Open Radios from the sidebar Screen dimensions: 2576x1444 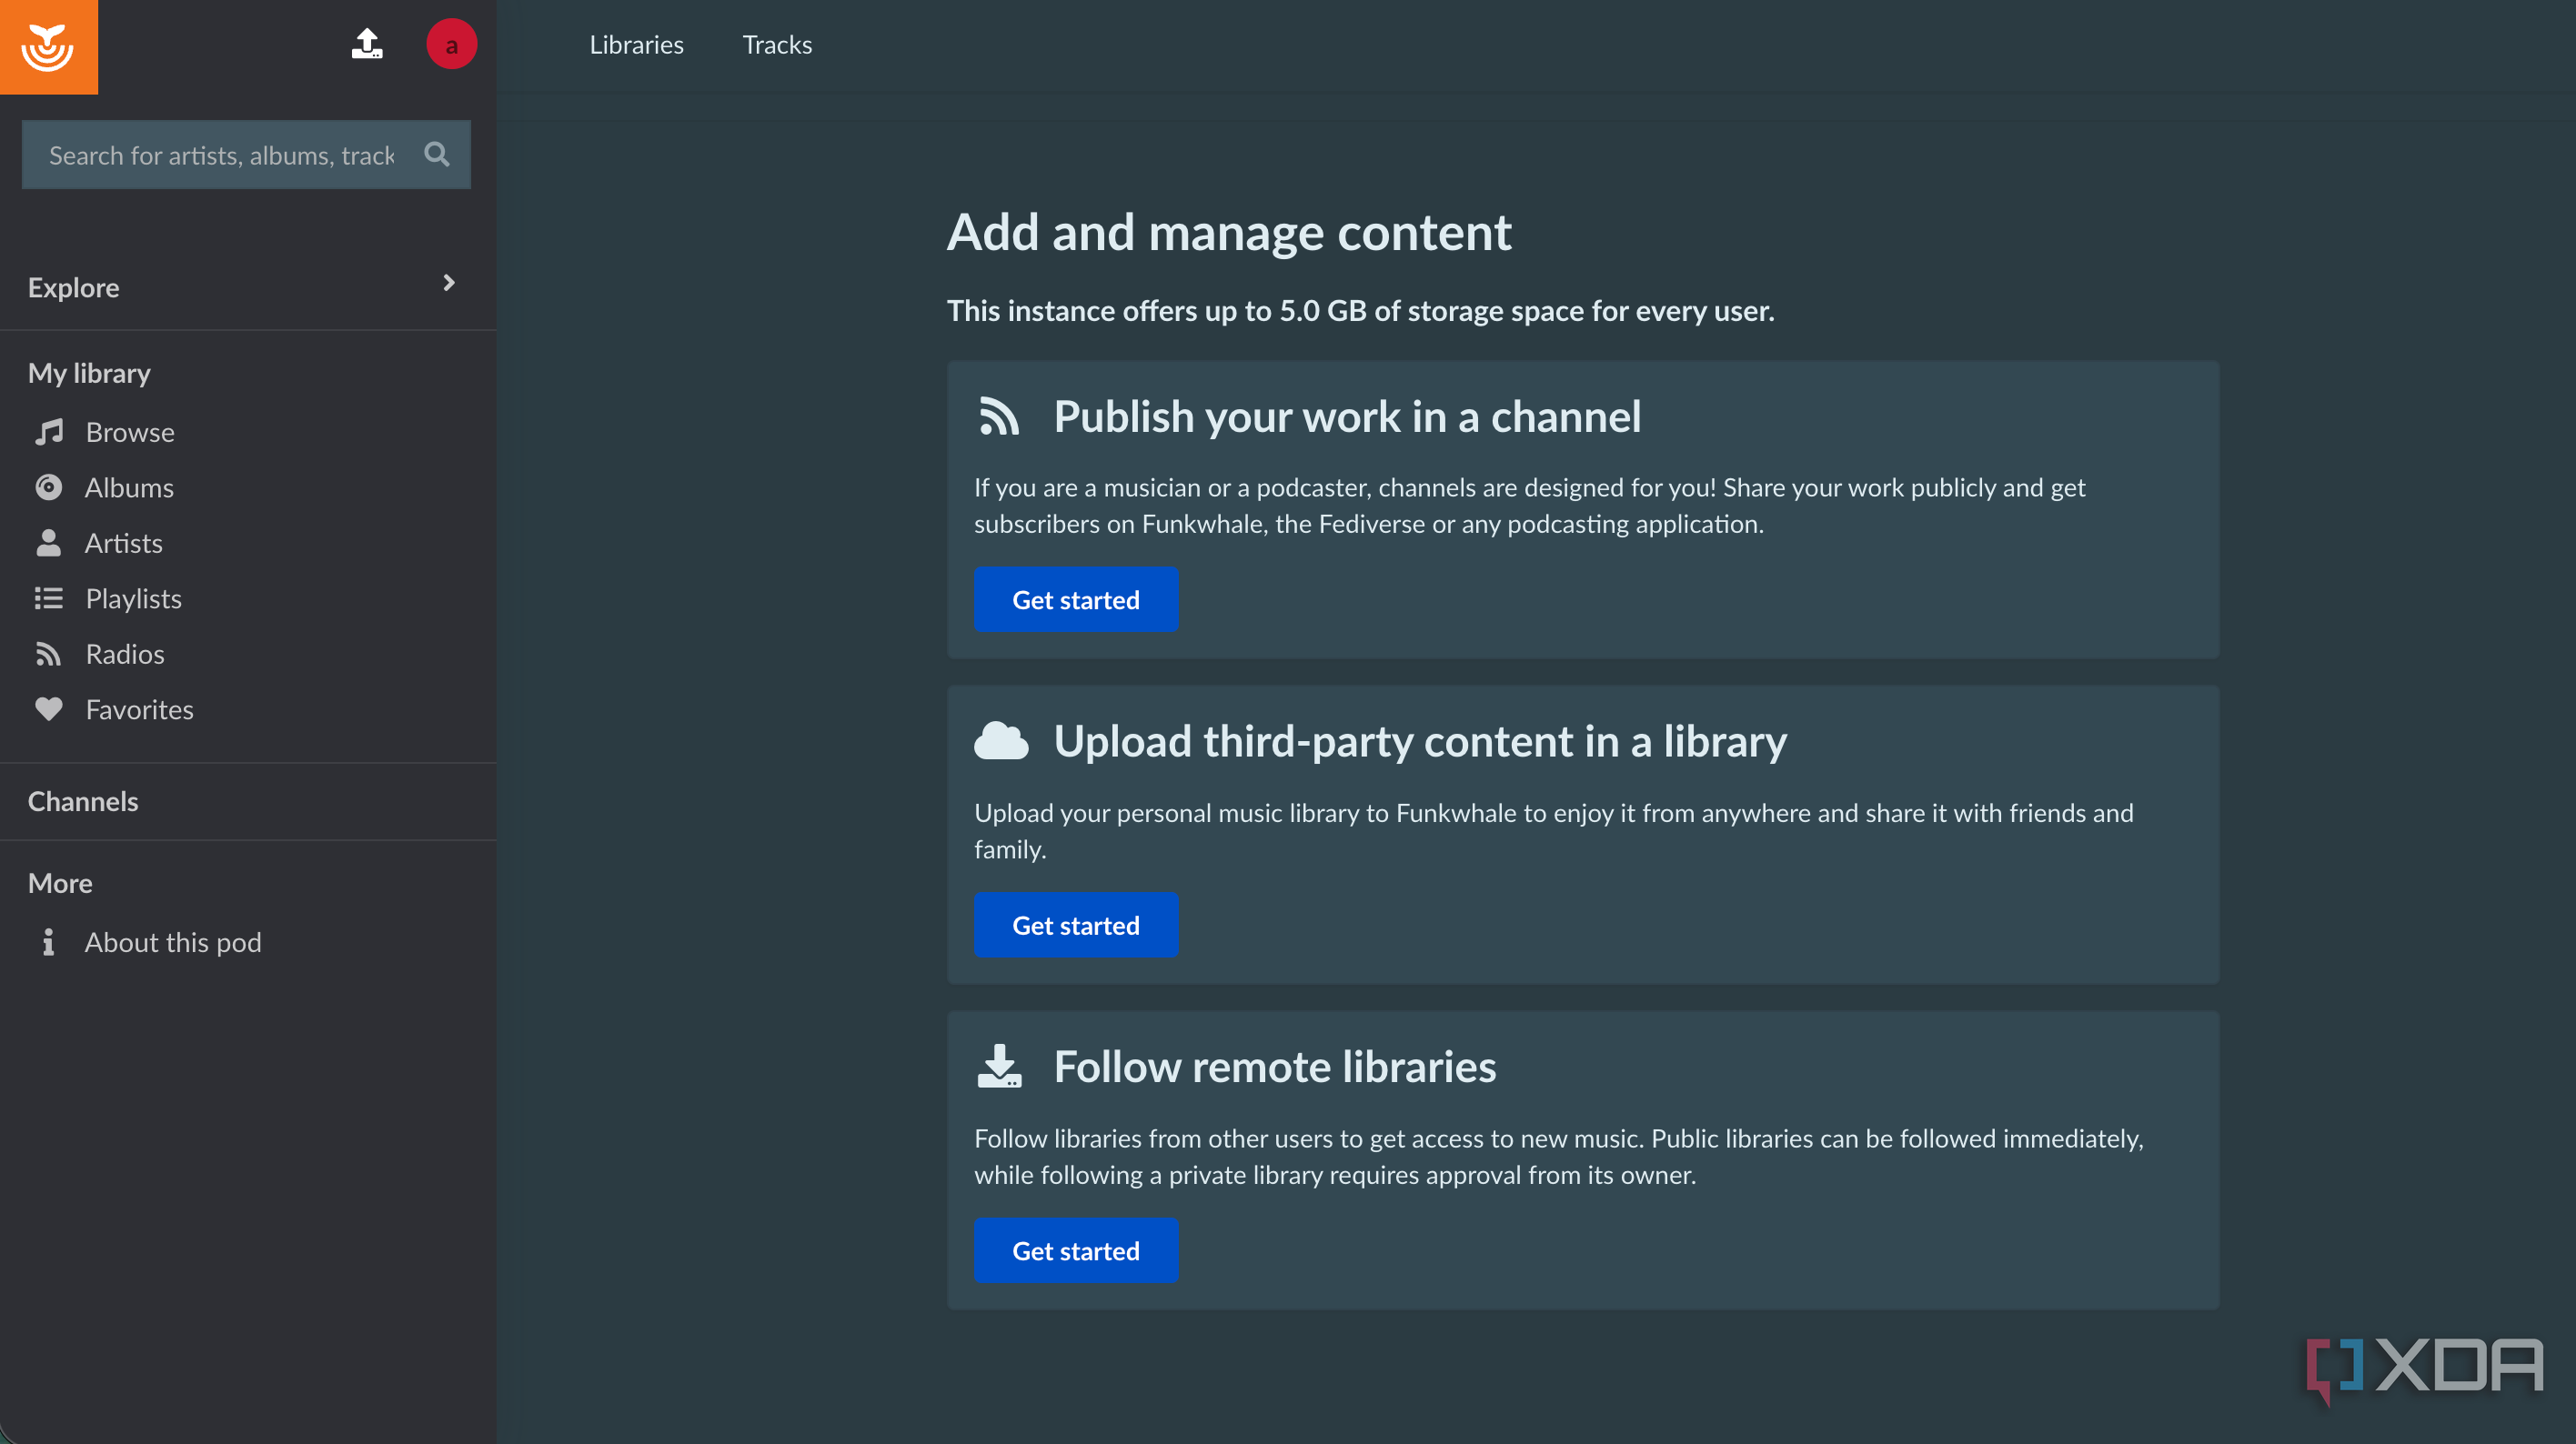(125, 654)
